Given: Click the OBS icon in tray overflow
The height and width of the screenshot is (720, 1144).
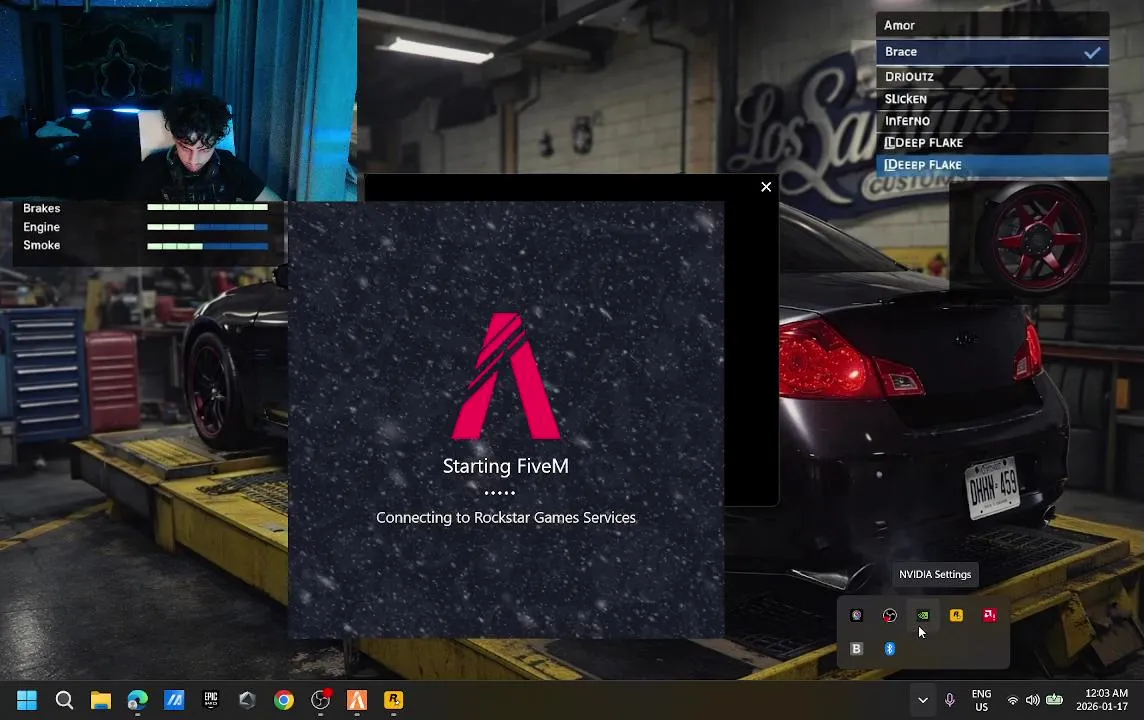Looking at the screenshot, I should 889,615.
